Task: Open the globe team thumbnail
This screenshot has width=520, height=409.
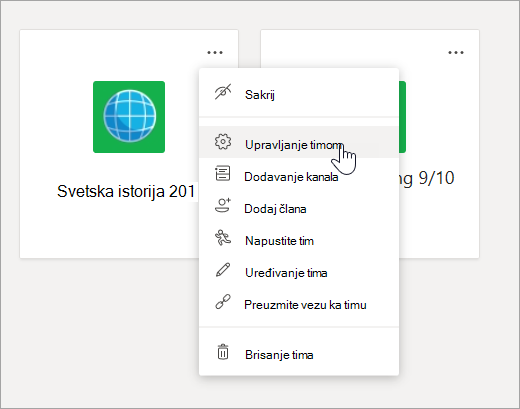Action: (x=129, y=117)
